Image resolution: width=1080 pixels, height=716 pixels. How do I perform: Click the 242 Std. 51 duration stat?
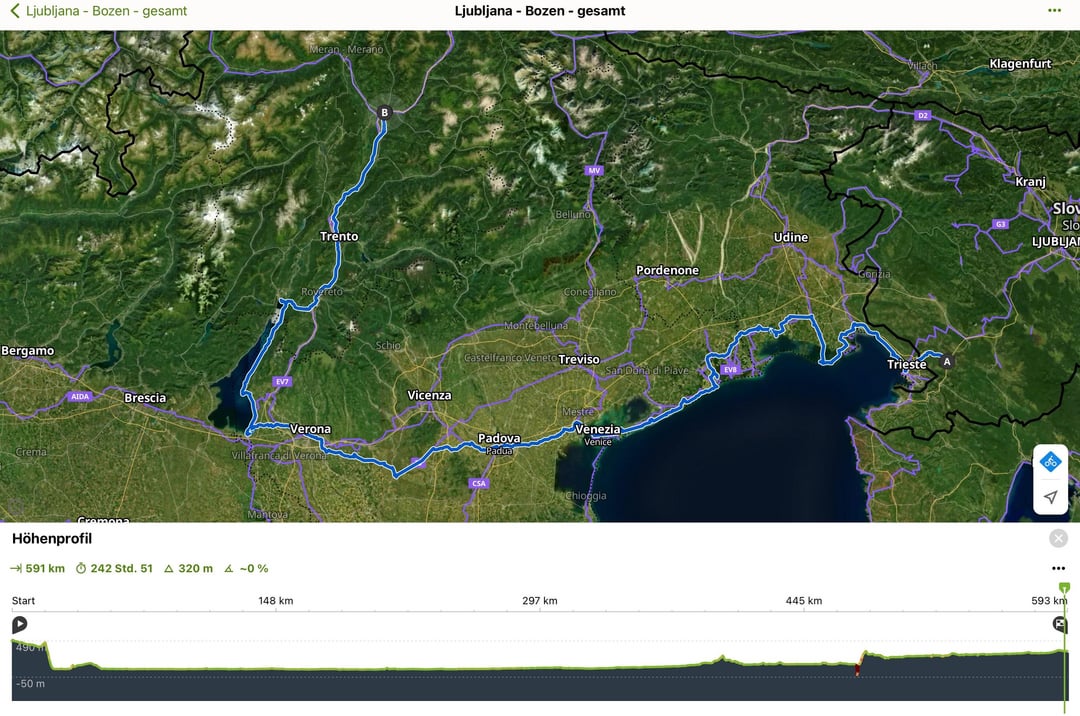tap(114, 569)
